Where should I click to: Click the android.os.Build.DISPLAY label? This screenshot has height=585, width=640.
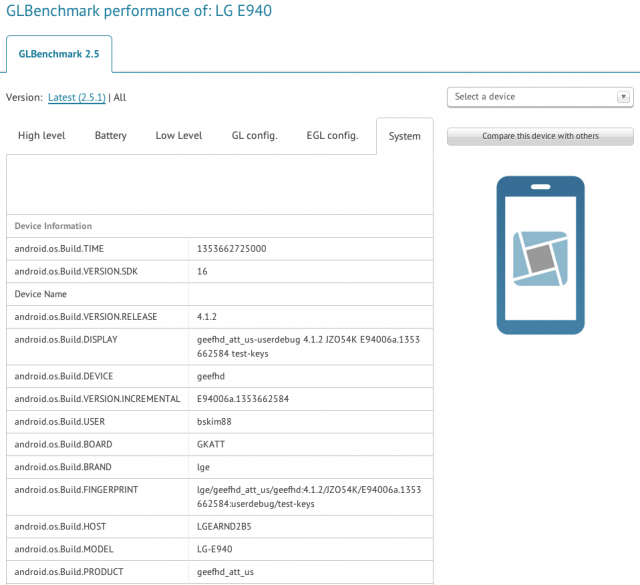pos(66,340)
